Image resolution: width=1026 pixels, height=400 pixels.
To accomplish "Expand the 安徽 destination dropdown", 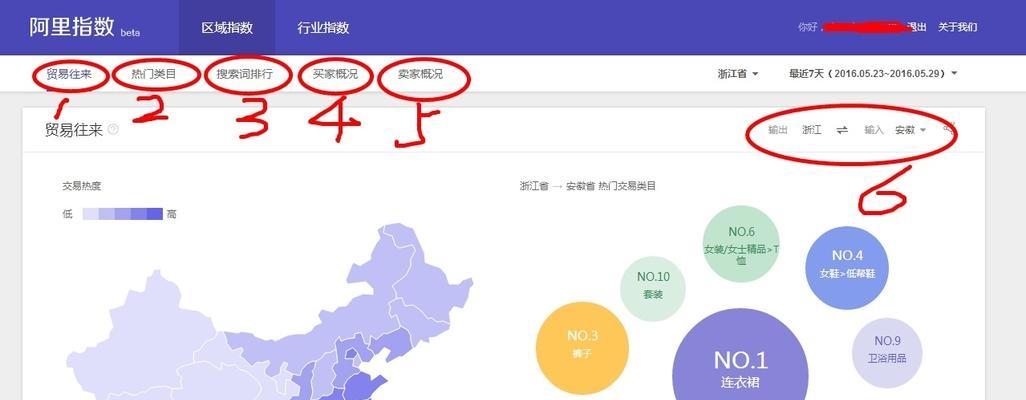I will pyautogui.click(x=911, y=130).
